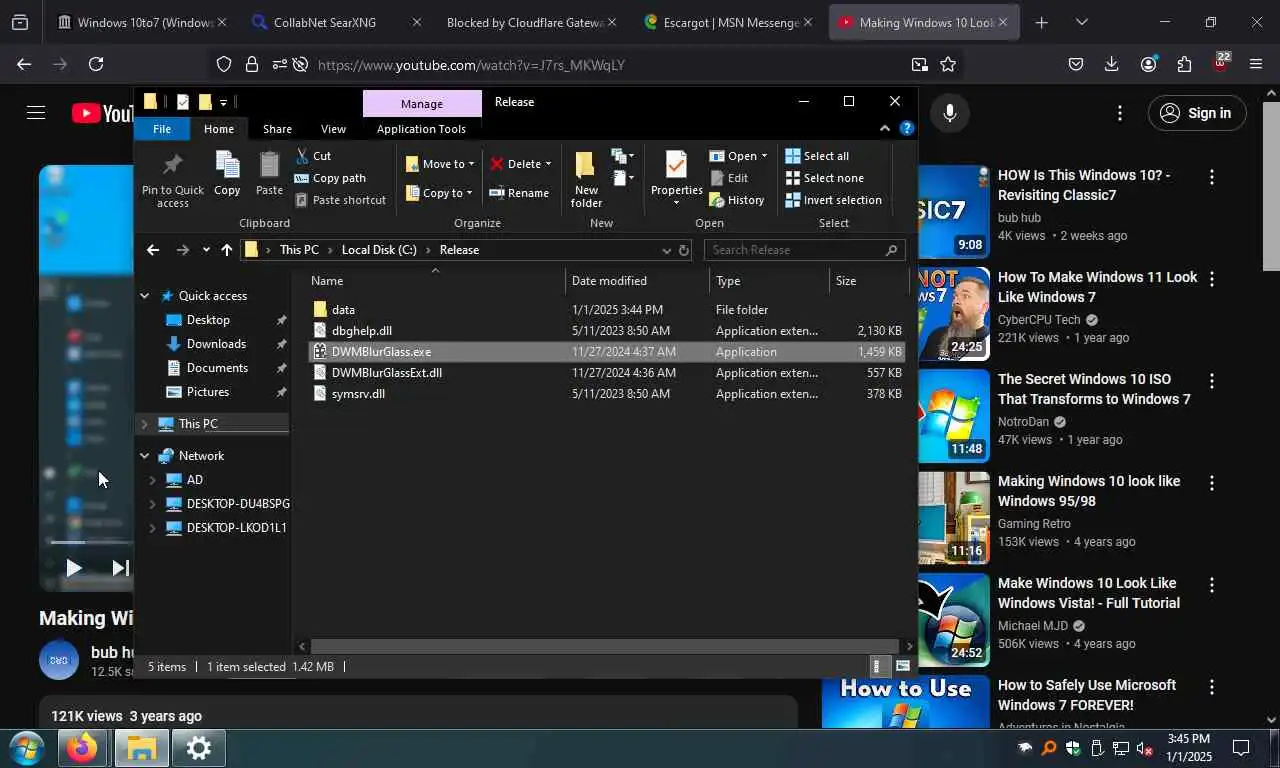The height and width of the screenshot is (768, 1280).
Task: Switch to the Share ribbon tab
Action: tap(277, 129)
